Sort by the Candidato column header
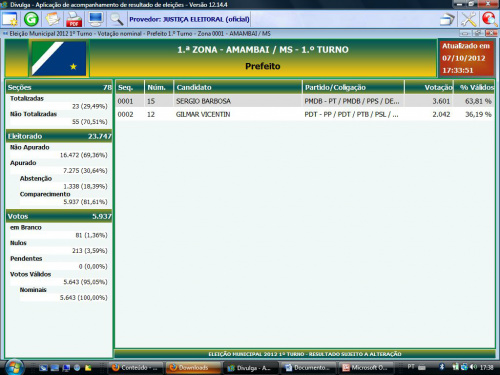The image size is (500, 375). [238, 87]
